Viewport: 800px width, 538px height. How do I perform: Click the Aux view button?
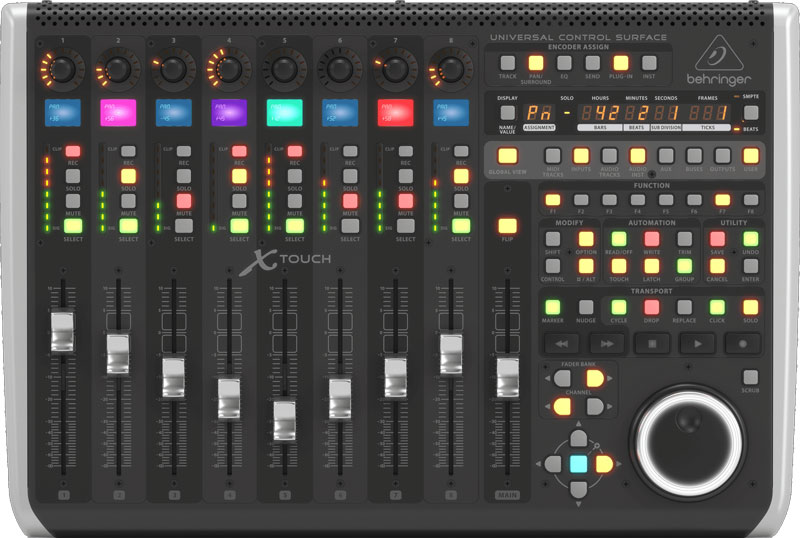666,156
